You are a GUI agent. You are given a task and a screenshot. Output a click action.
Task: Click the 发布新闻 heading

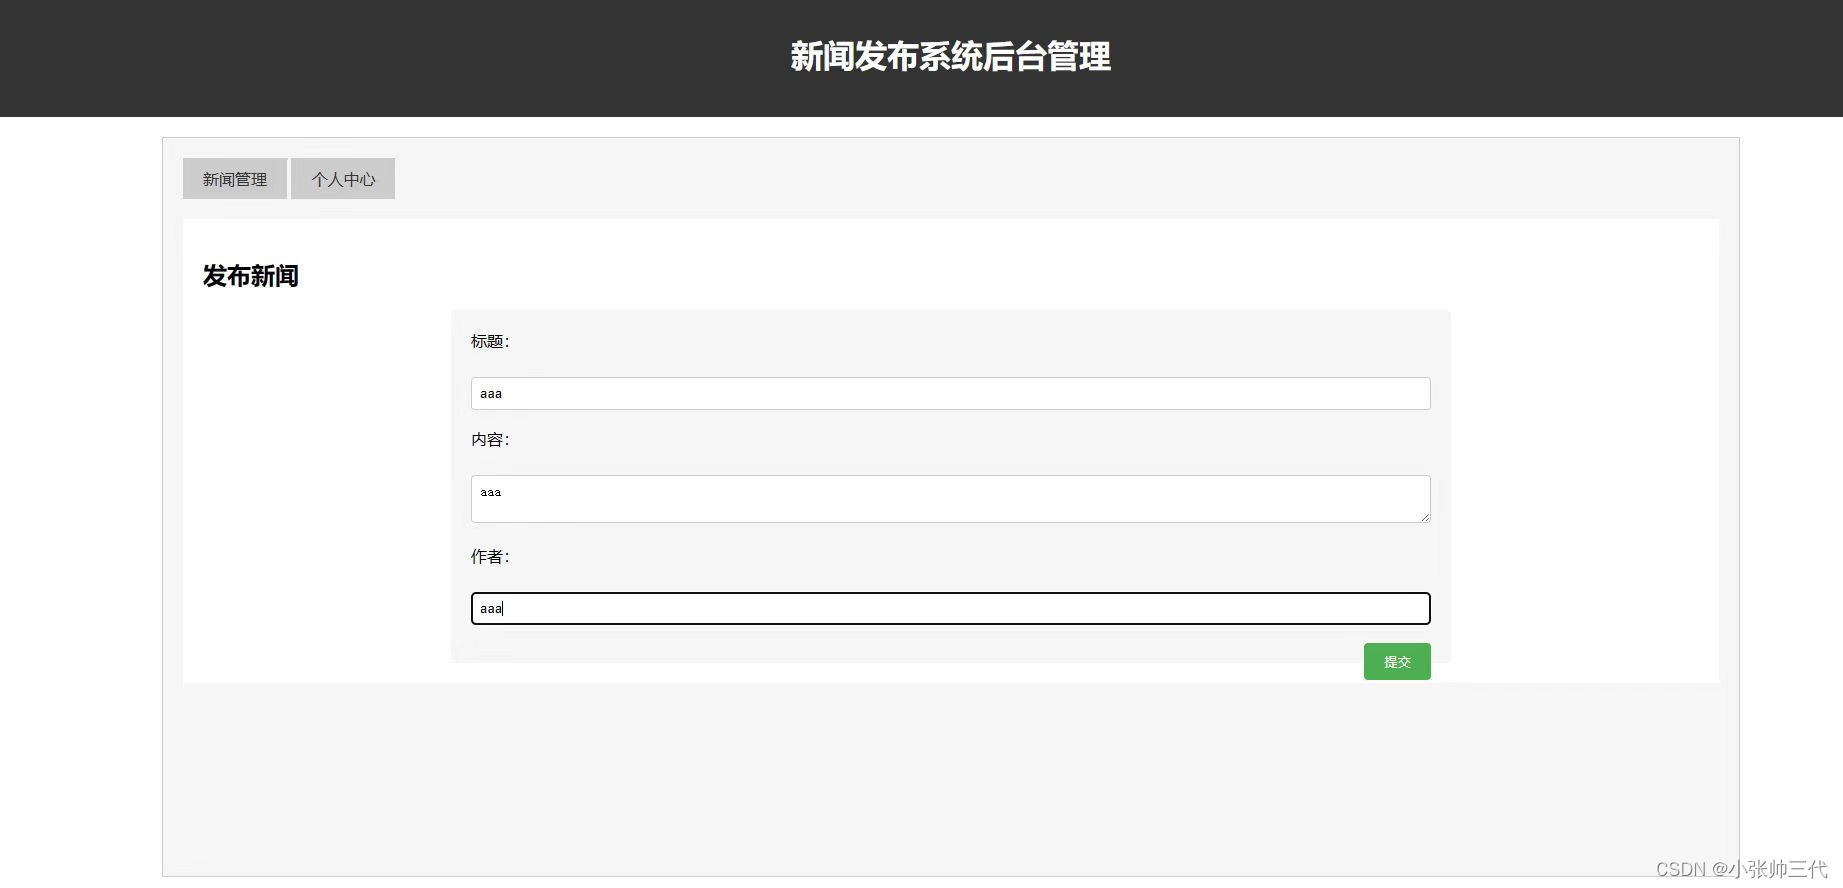[x=251, y=276]
